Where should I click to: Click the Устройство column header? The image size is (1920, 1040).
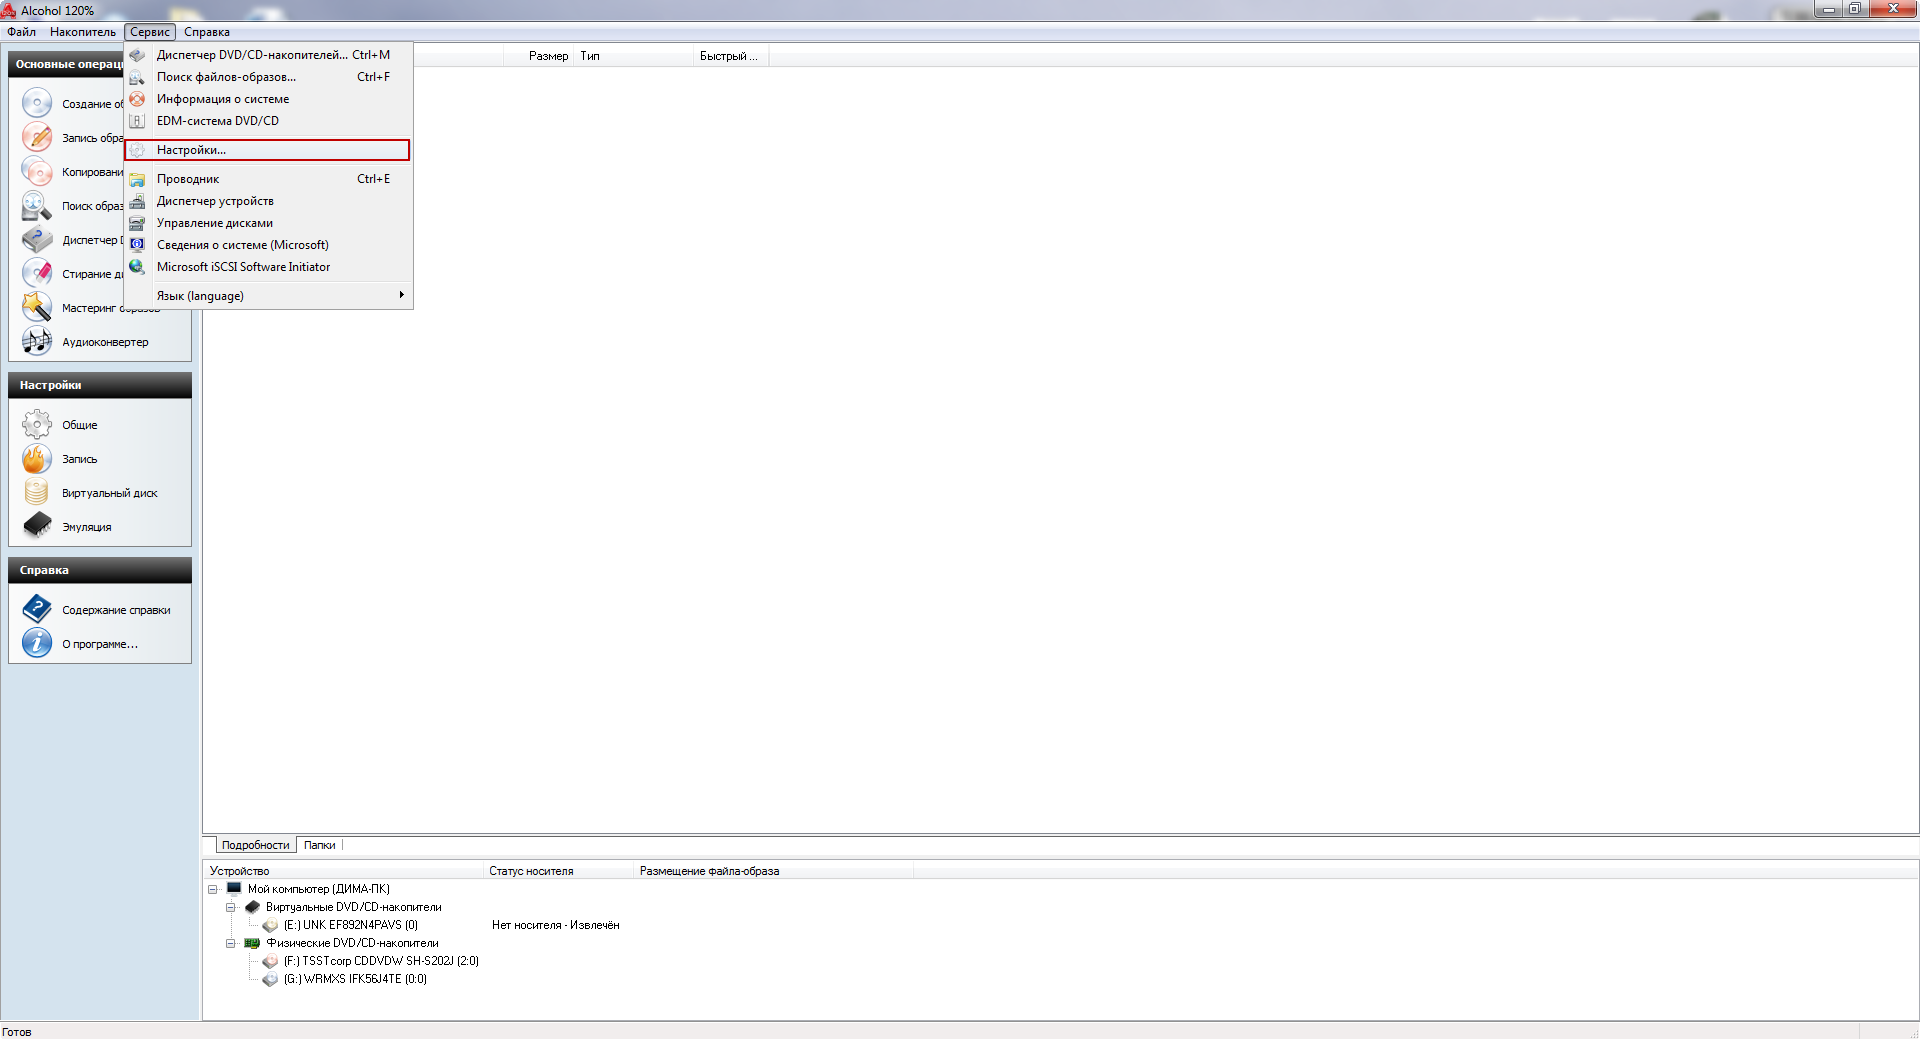pos(343,871)
